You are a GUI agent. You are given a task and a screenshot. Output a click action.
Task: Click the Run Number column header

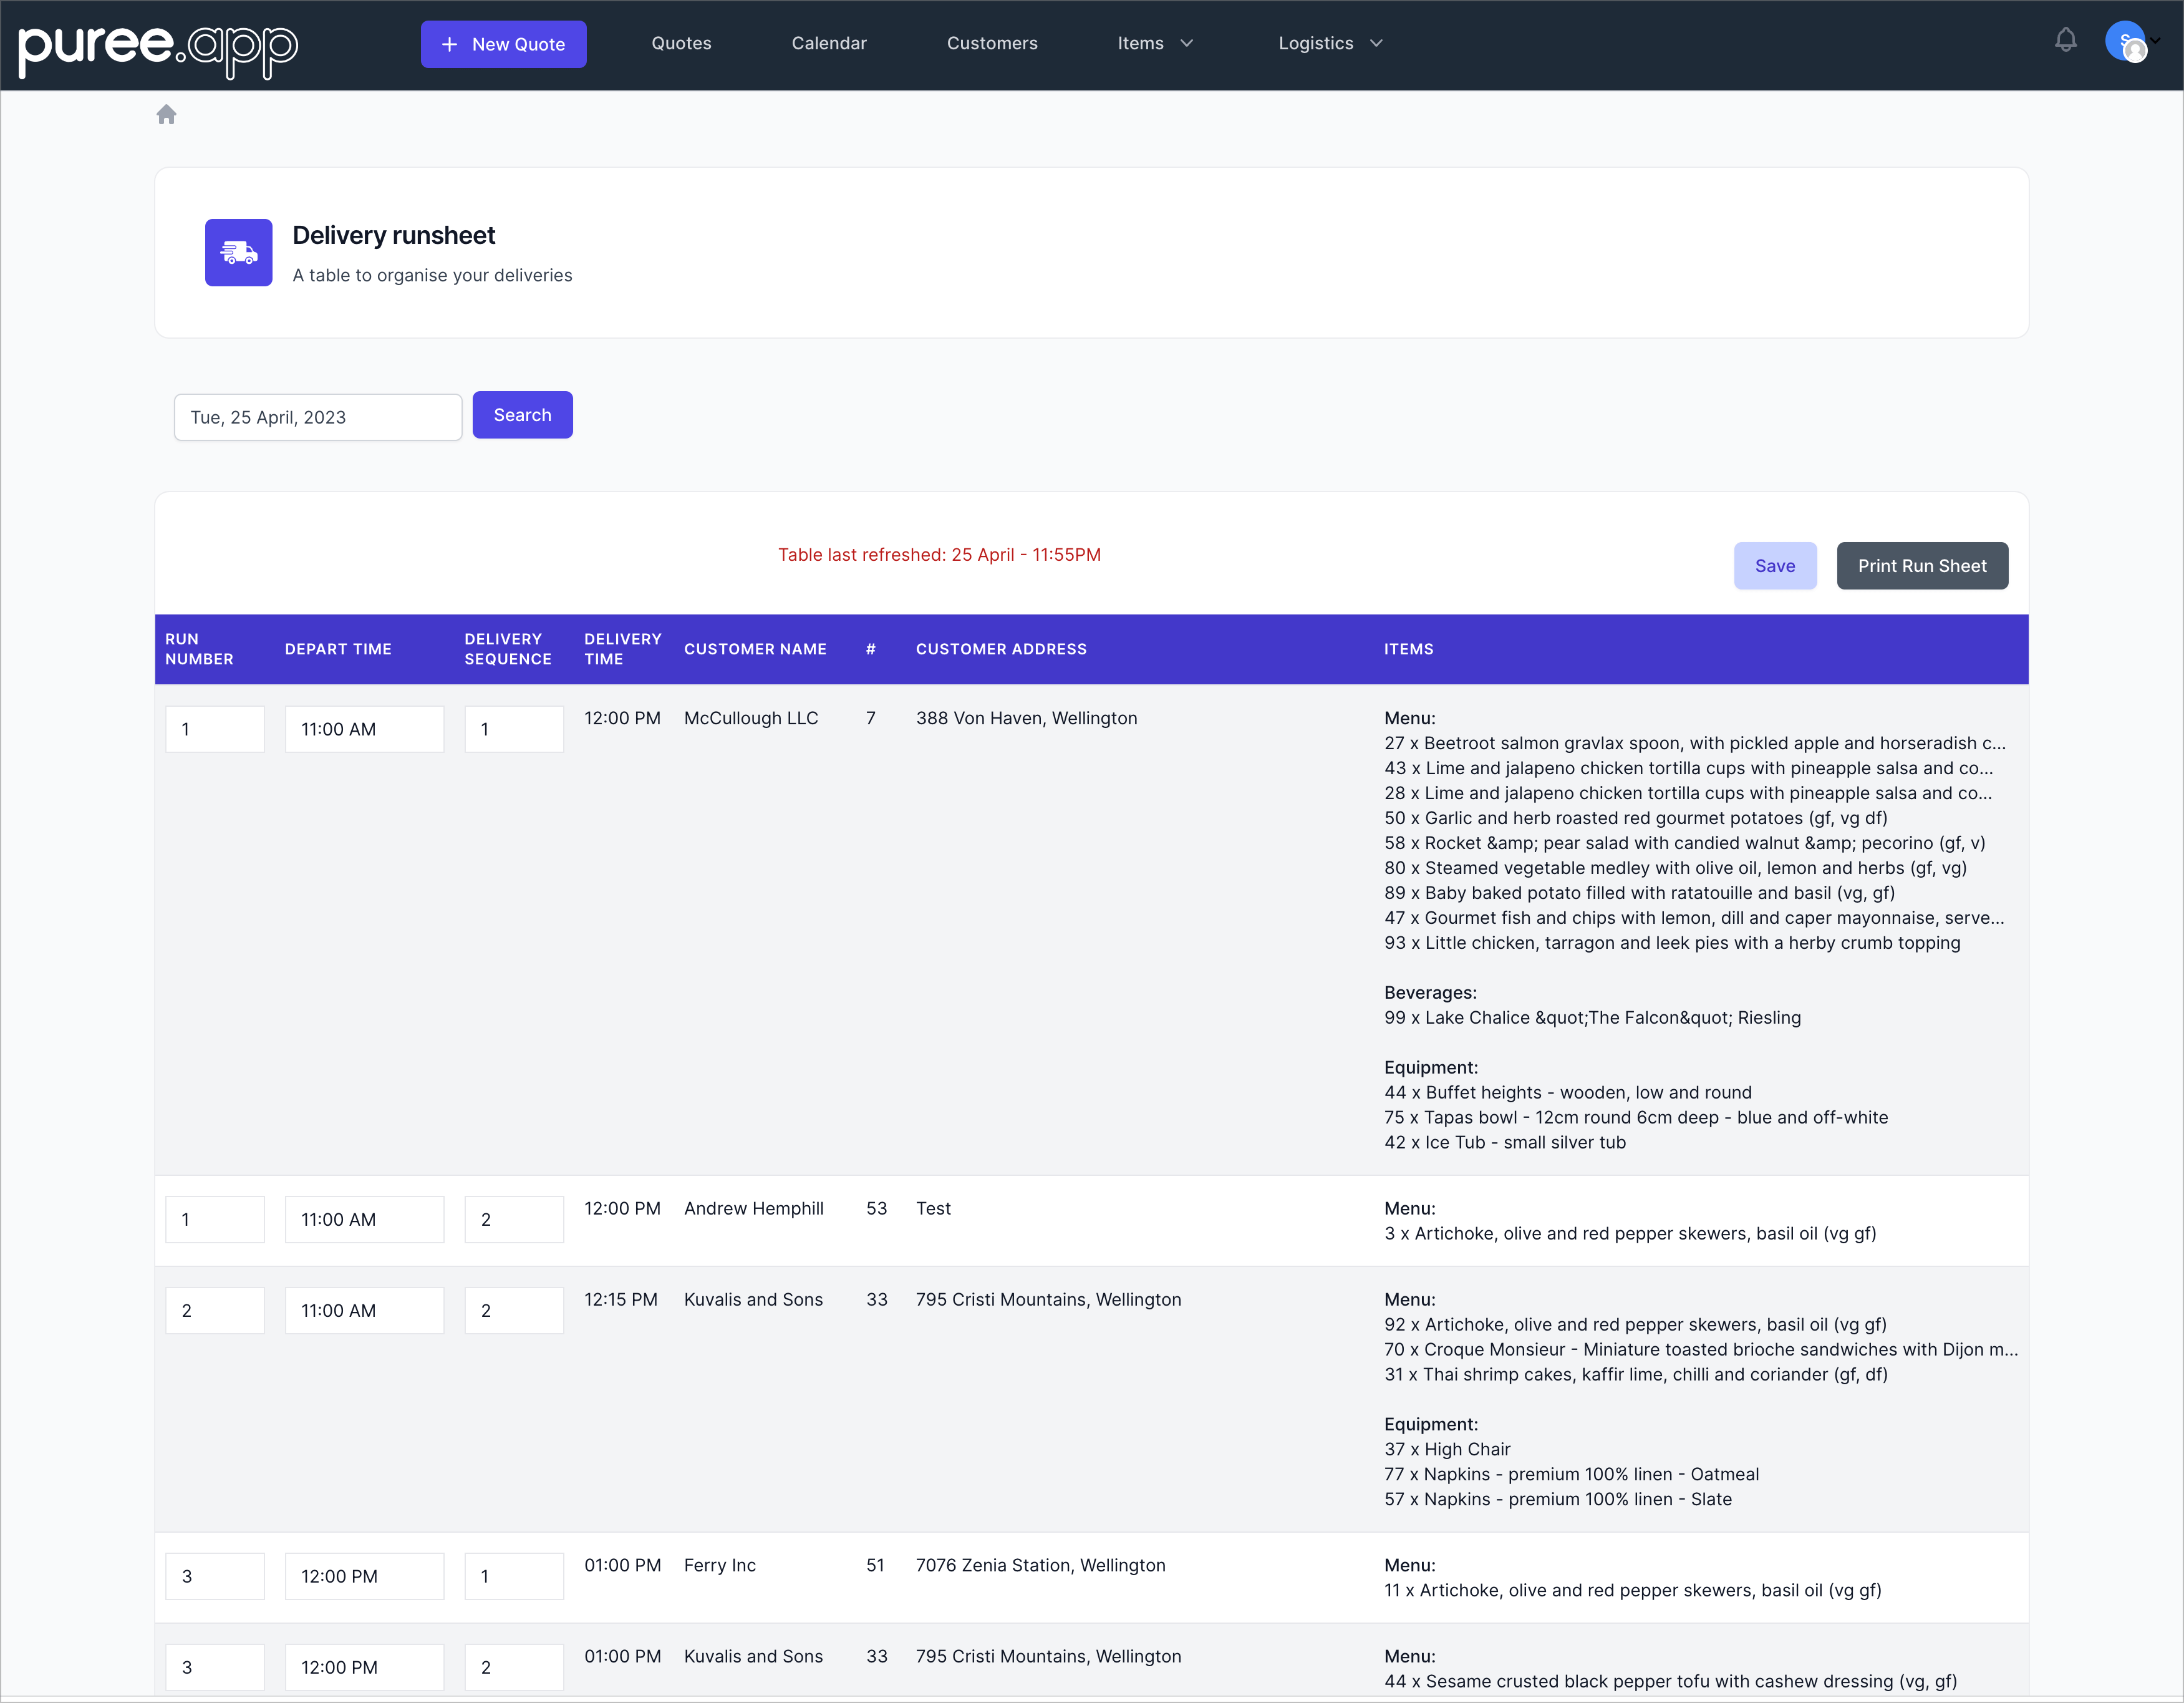tap(199, 649)
